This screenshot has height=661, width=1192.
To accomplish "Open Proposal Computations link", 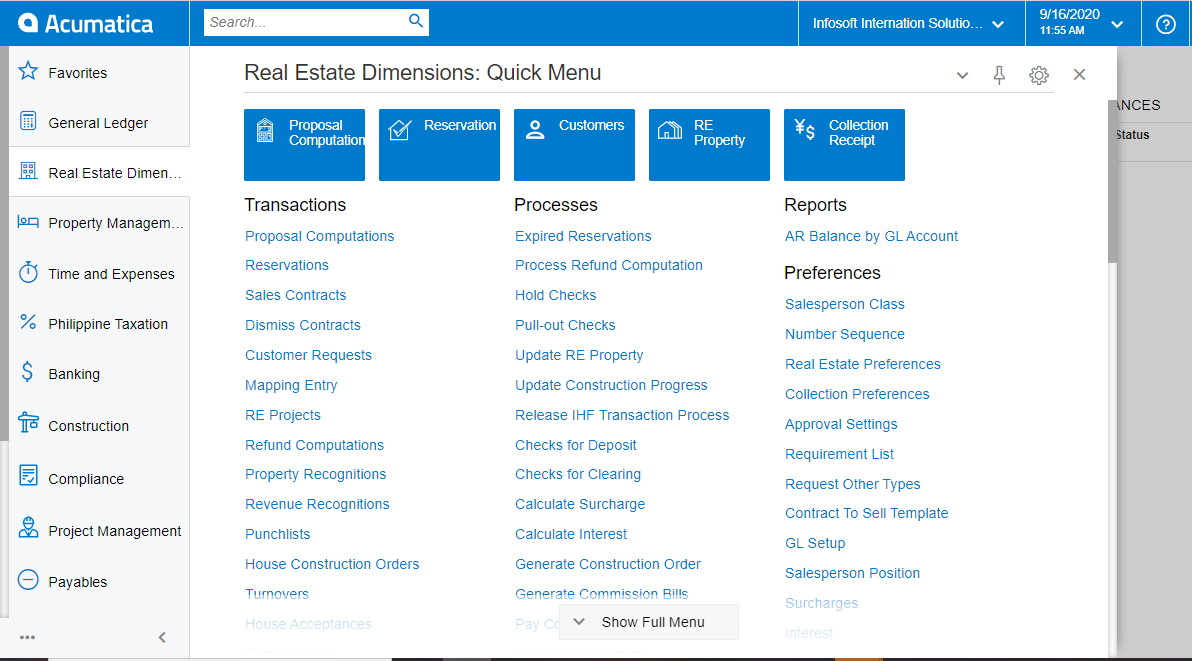I will pos(319,236).
